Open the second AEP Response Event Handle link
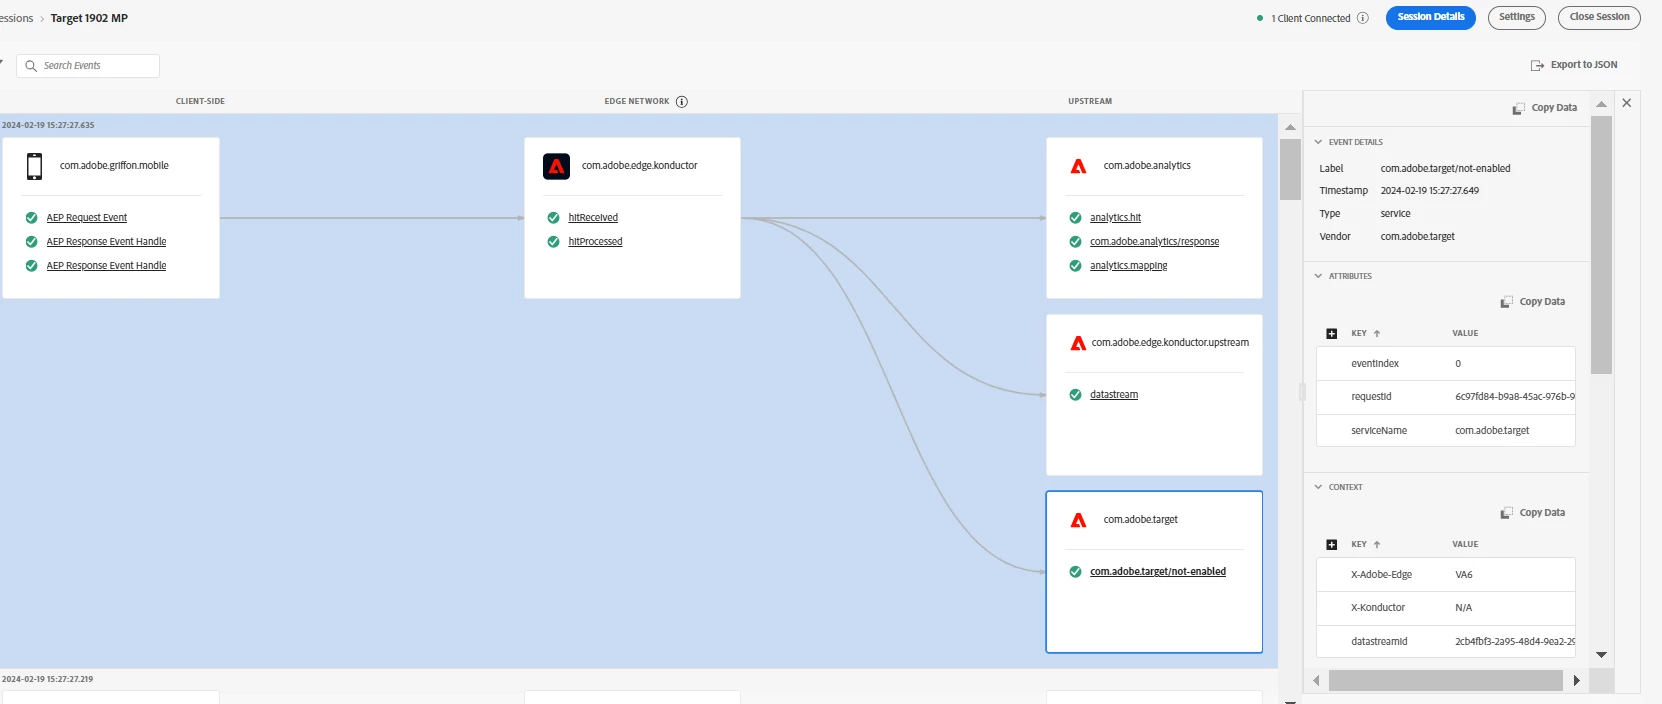This screenshot has height=704, width=1662. (x=106, y=266)
